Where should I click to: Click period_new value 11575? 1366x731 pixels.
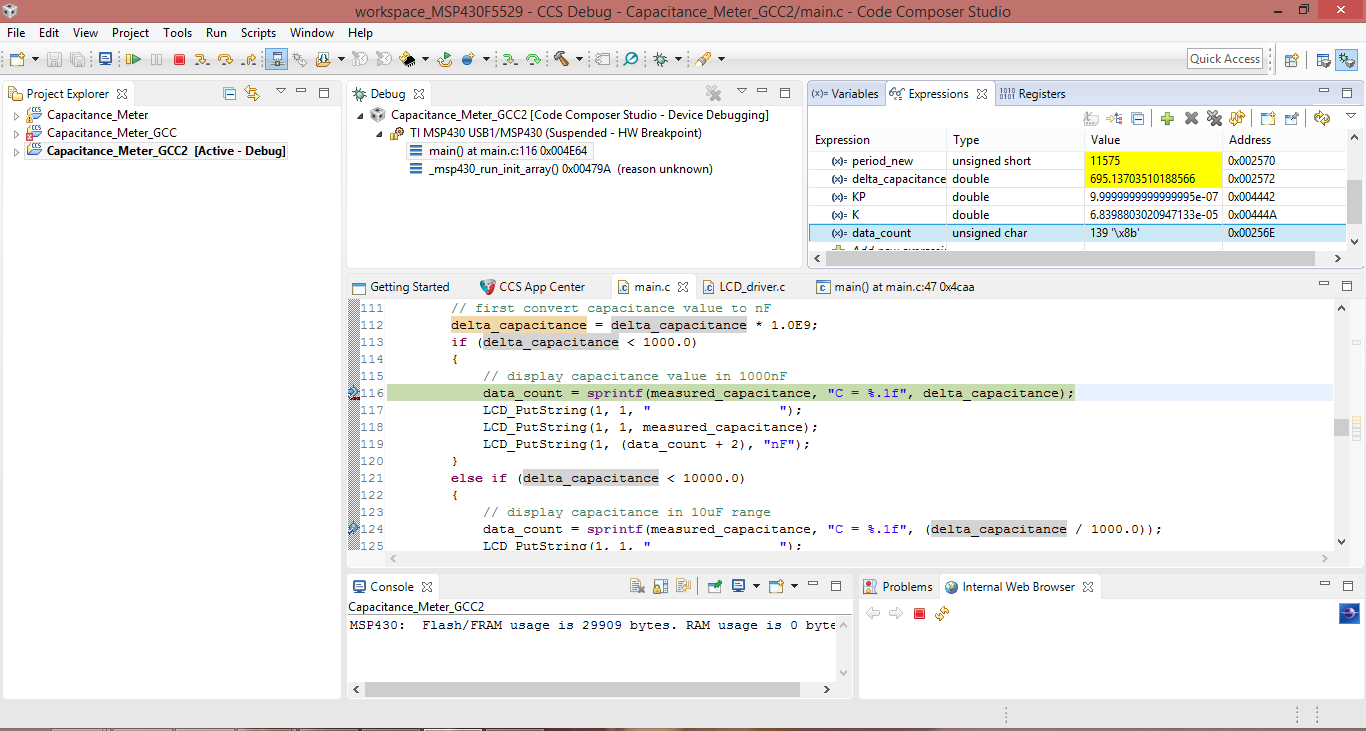pos(1153,161)
